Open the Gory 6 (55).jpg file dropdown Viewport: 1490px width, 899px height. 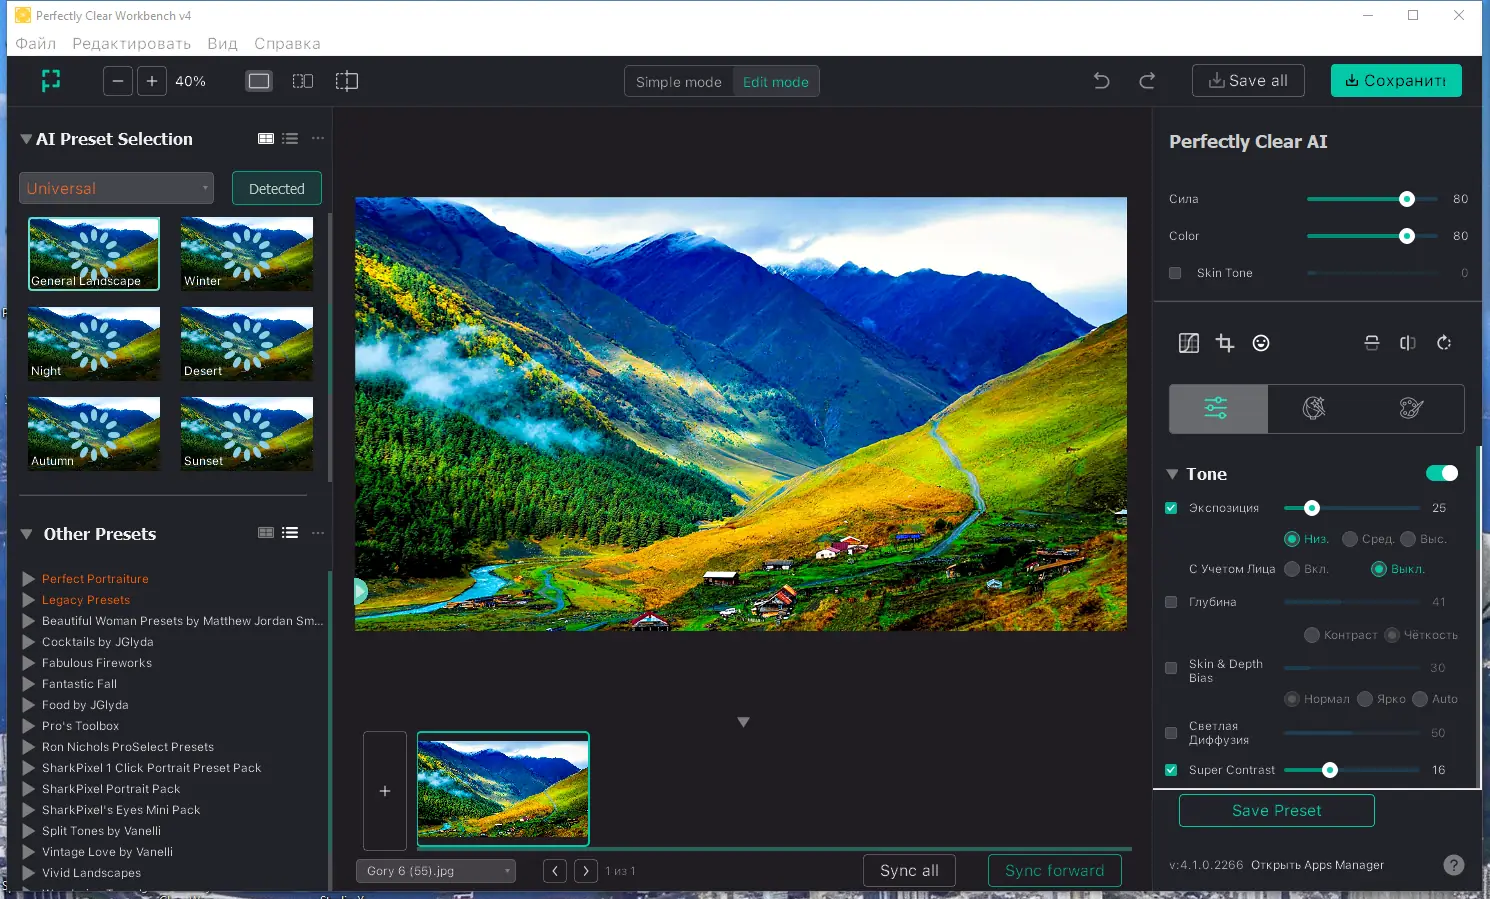[x=435, y=871]
